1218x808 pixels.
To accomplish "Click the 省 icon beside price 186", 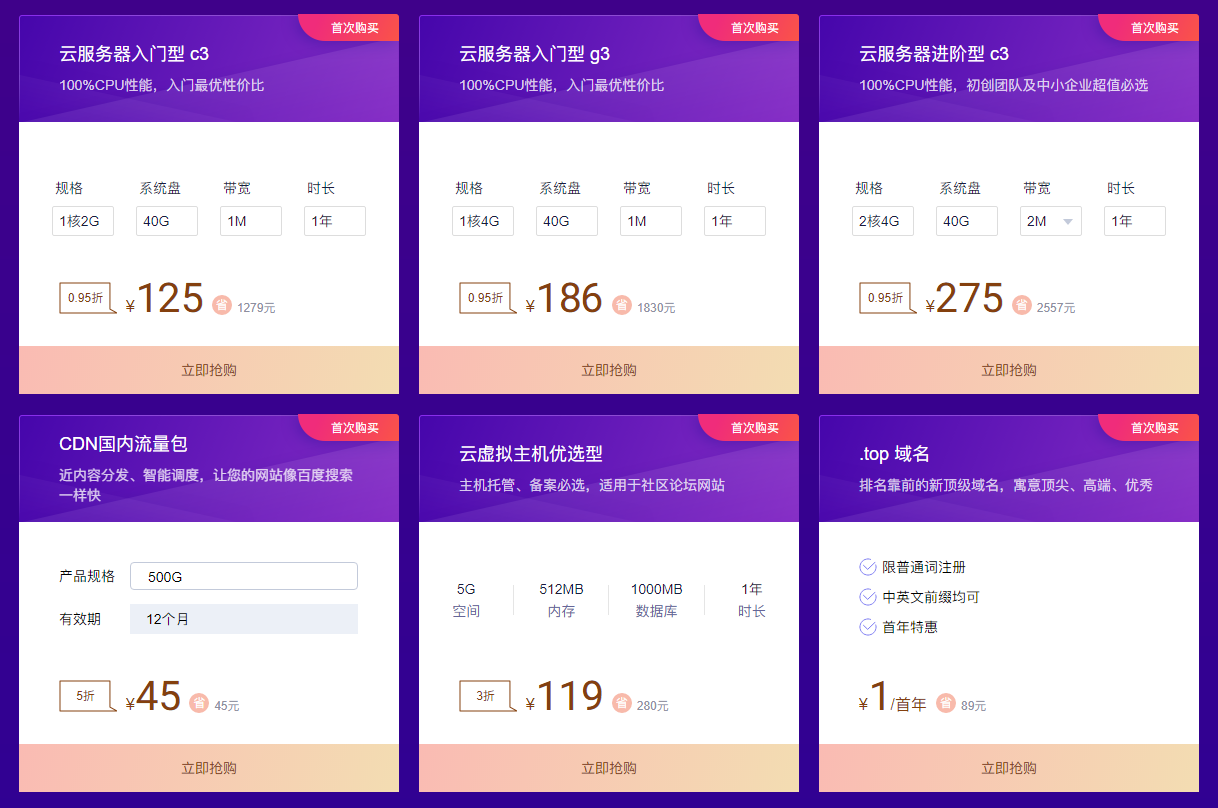I will tap(621, 305).
